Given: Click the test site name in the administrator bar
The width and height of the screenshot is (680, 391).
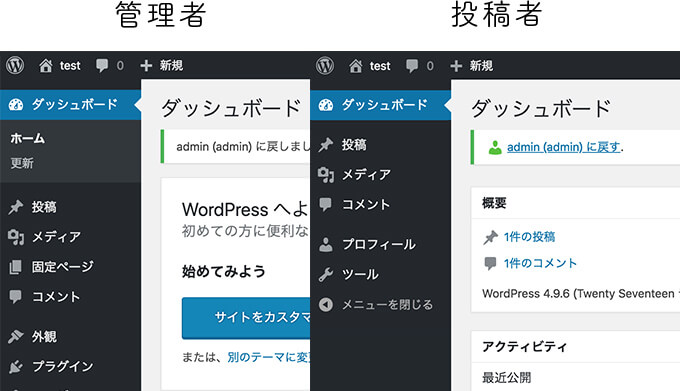Looking at the screenshot, I should [x=70, y=66].
